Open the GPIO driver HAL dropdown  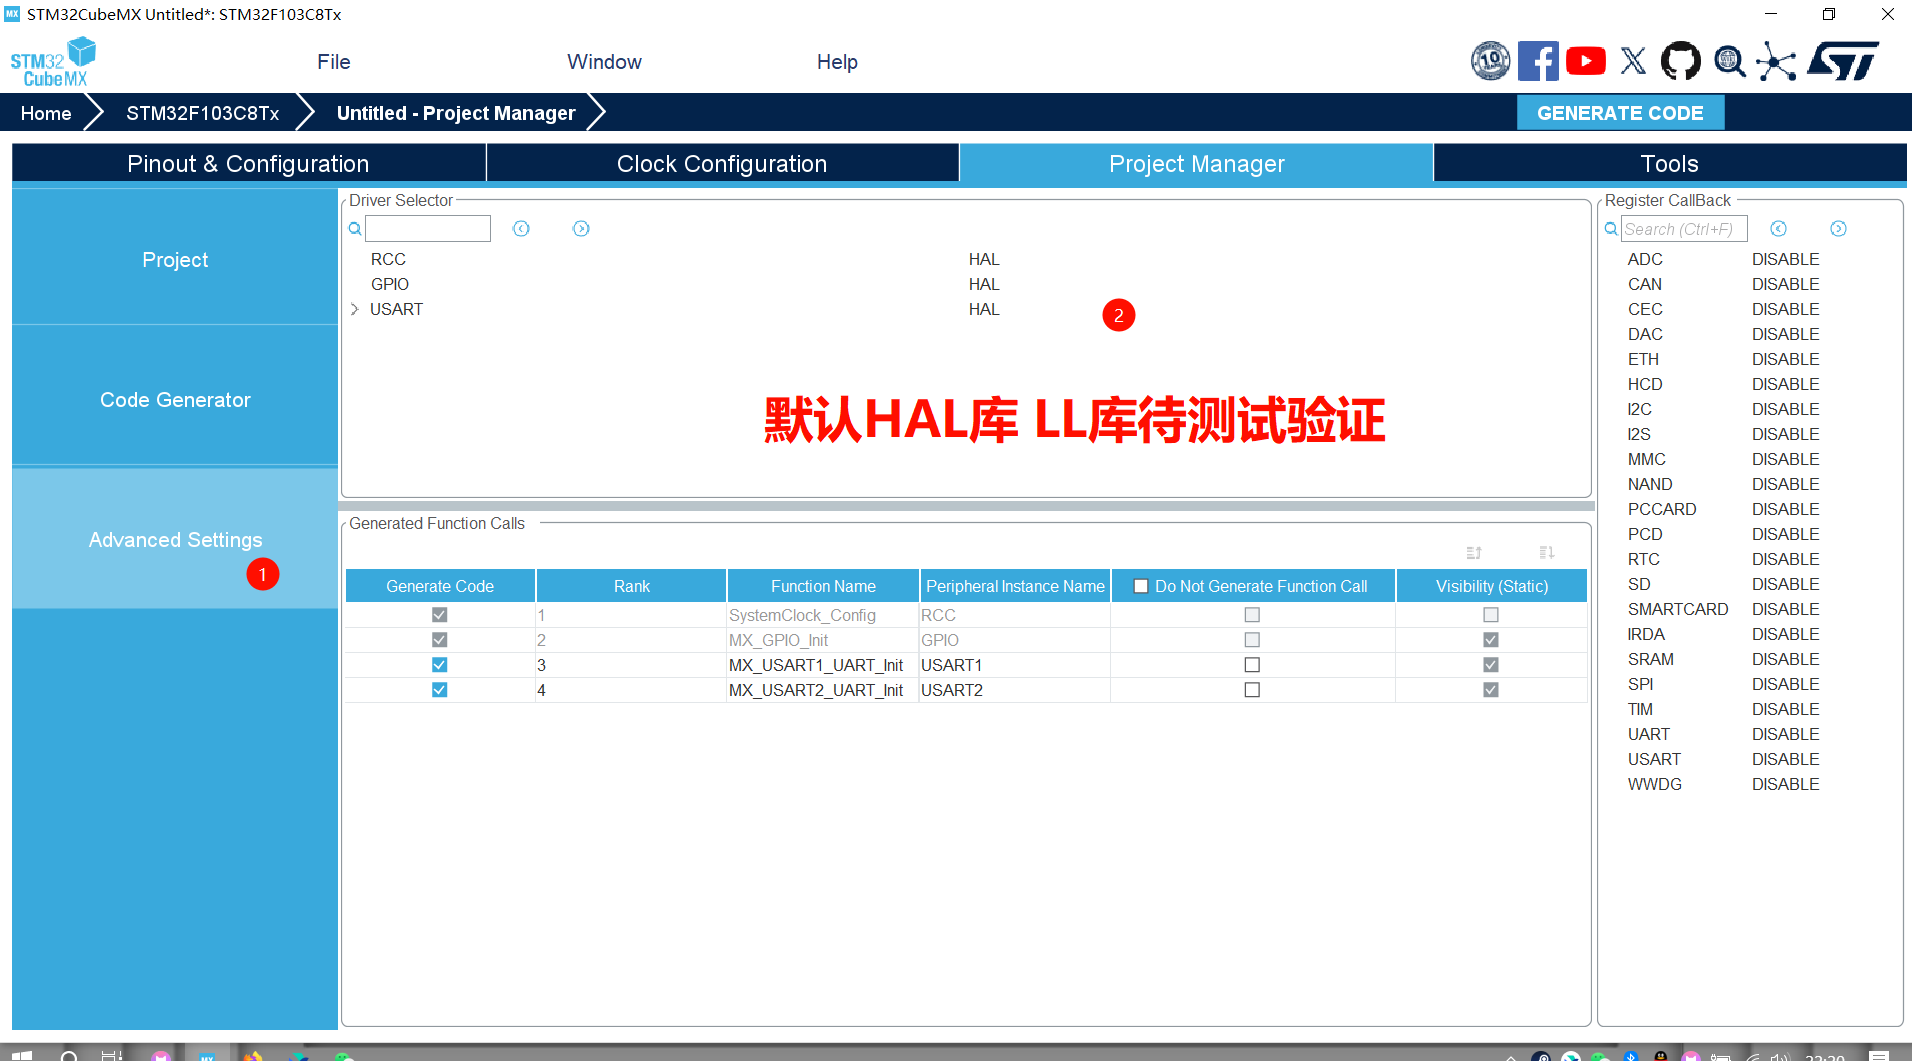click(984, 285)
